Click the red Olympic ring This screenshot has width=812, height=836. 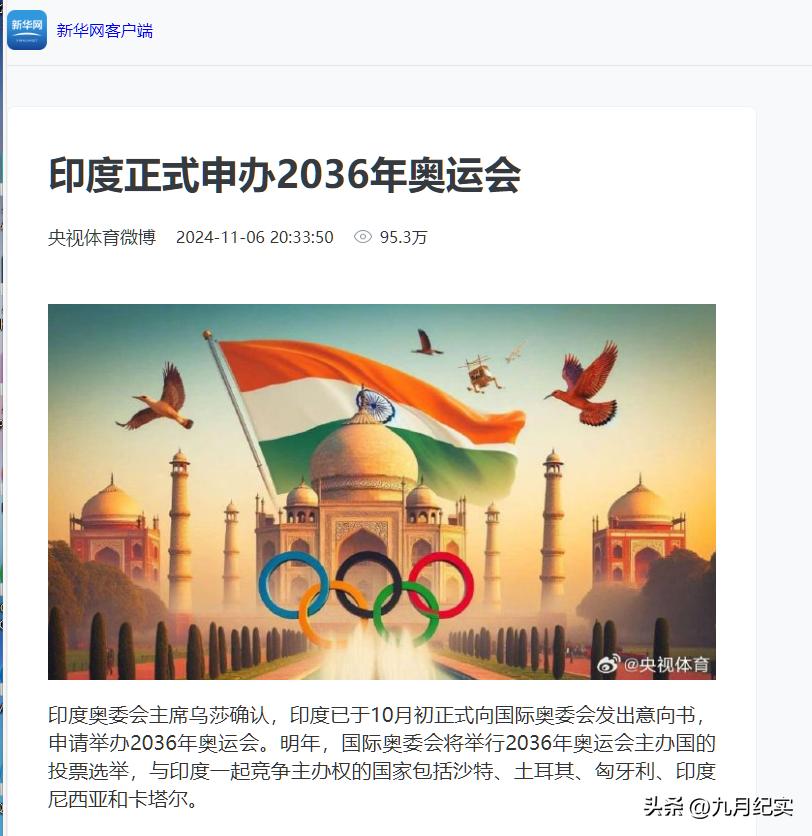click(x=440, y=585)
